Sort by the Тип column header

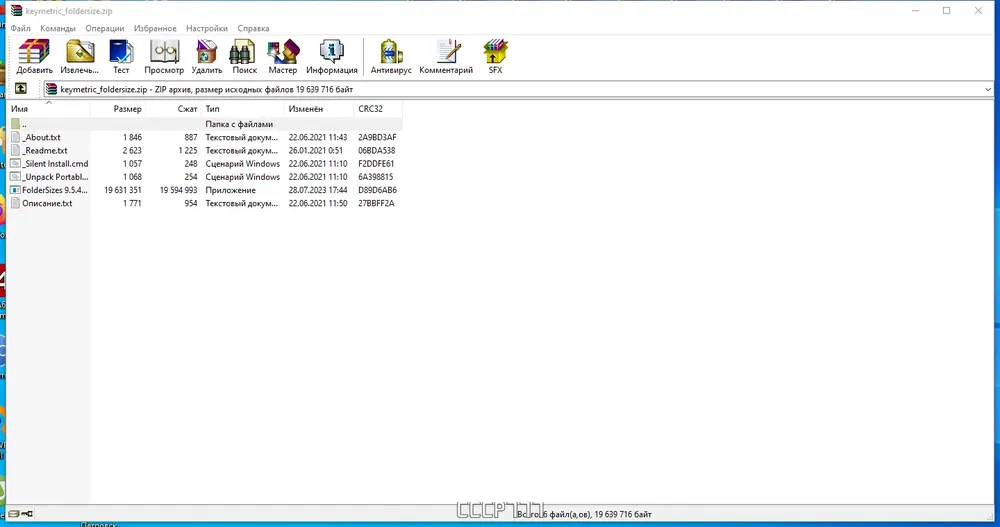243,108
